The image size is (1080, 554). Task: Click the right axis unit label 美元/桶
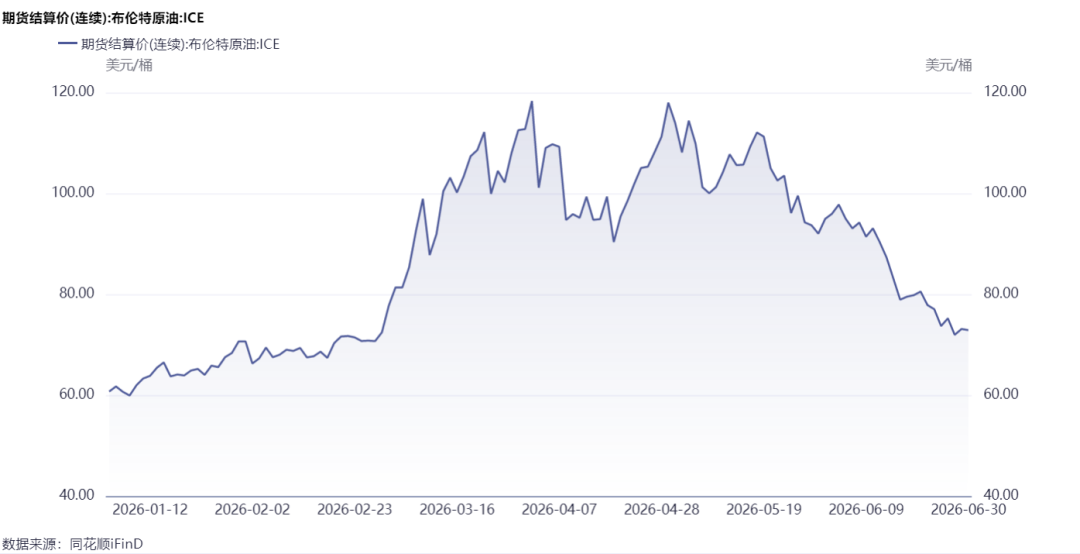(x=948, y=65)
